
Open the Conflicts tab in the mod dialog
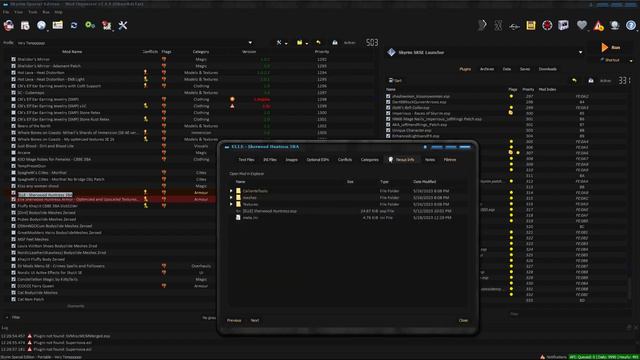pos(345,160)
